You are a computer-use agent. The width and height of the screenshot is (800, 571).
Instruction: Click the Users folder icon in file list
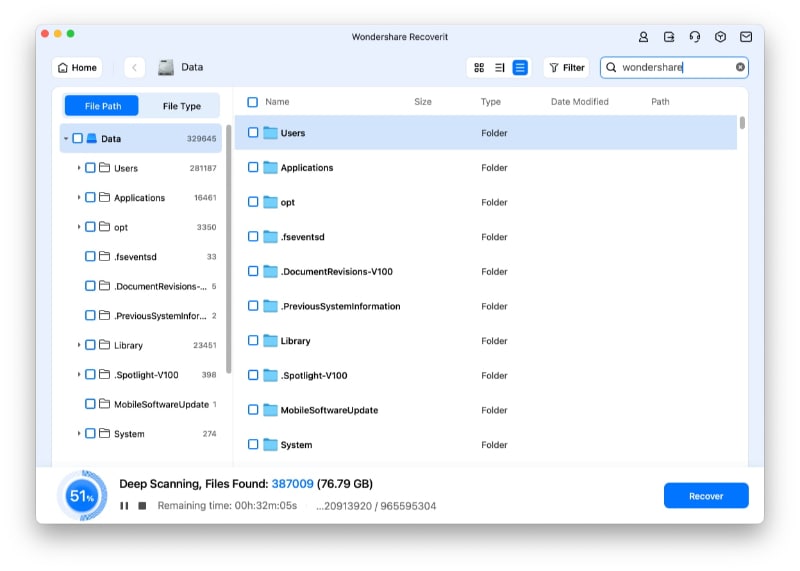270,133
